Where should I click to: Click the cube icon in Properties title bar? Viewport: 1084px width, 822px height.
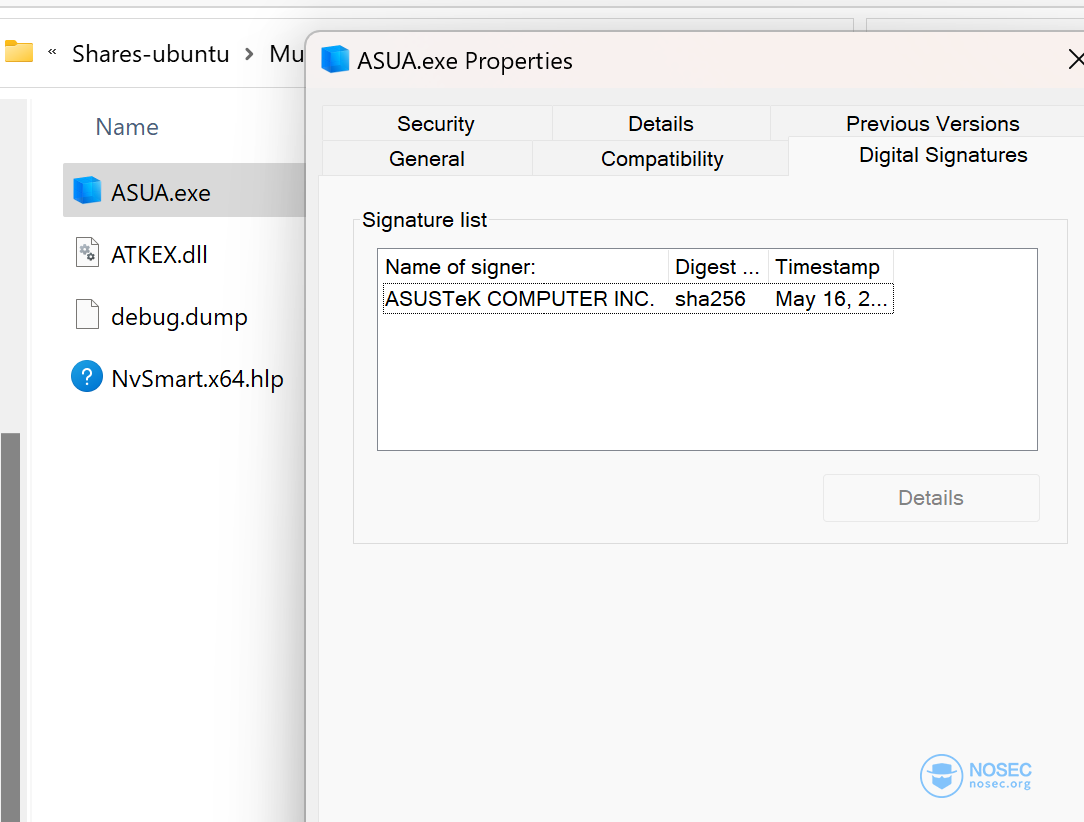click(335, 59)
